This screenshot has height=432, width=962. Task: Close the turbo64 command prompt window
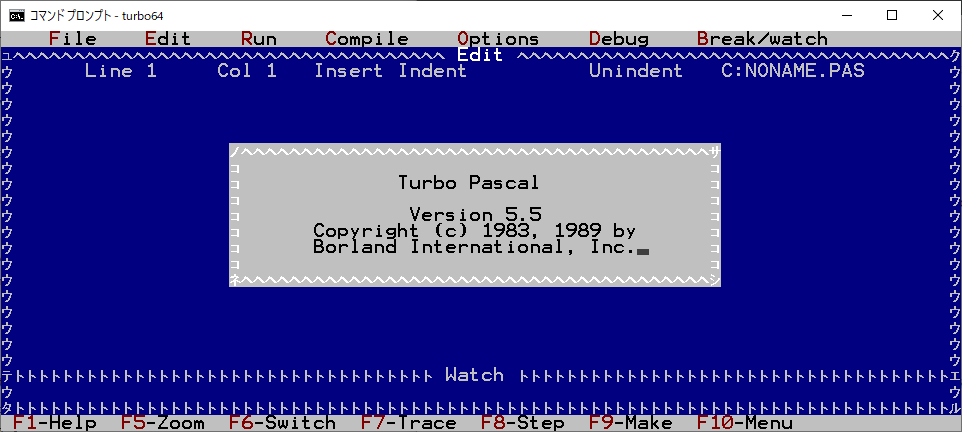[938, 15]
